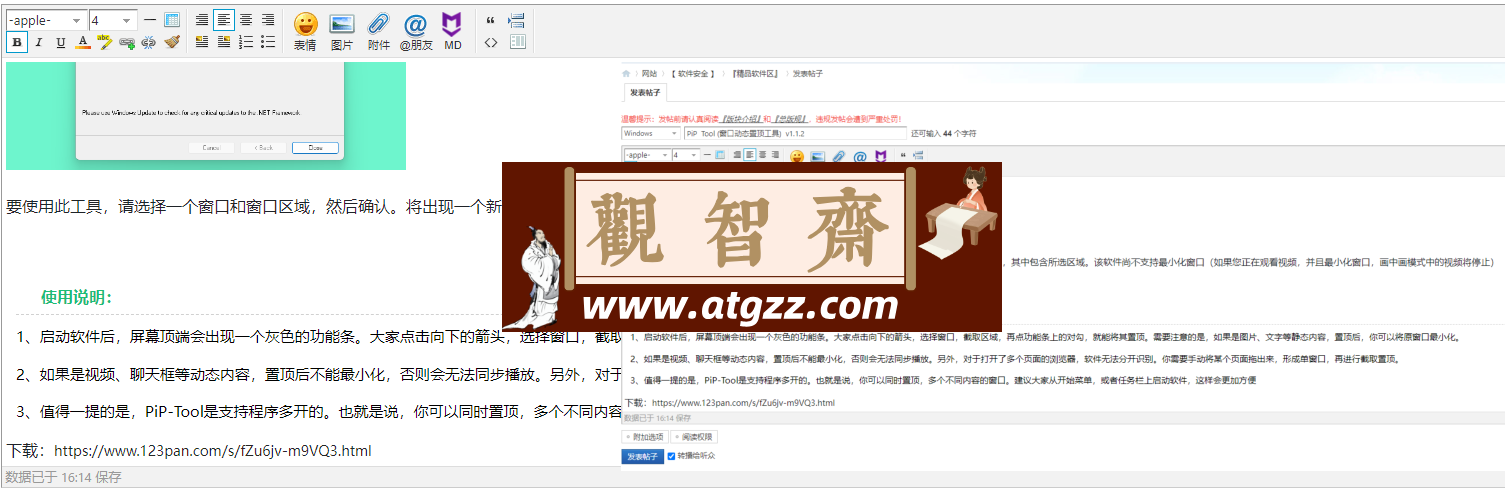Click the layout columns icon below indent
The width and height of the screenshot is (1505, 494).
point(517,42)
